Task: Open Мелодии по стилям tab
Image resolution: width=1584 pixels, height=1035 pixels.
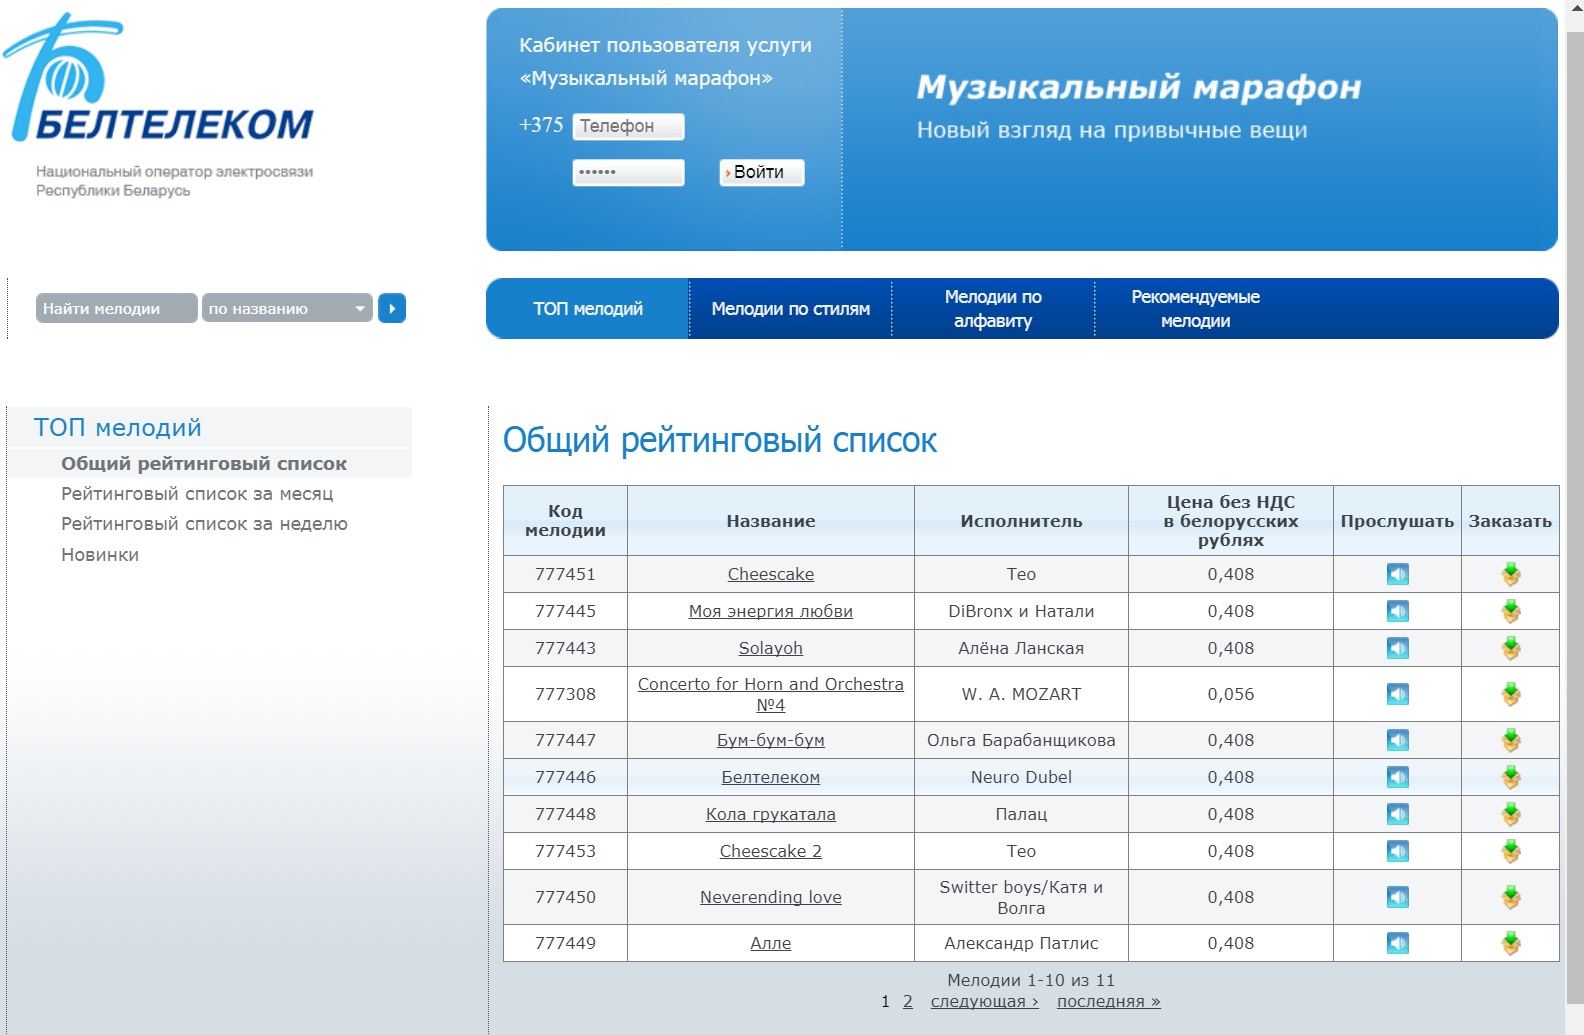Action: (791, 309)
